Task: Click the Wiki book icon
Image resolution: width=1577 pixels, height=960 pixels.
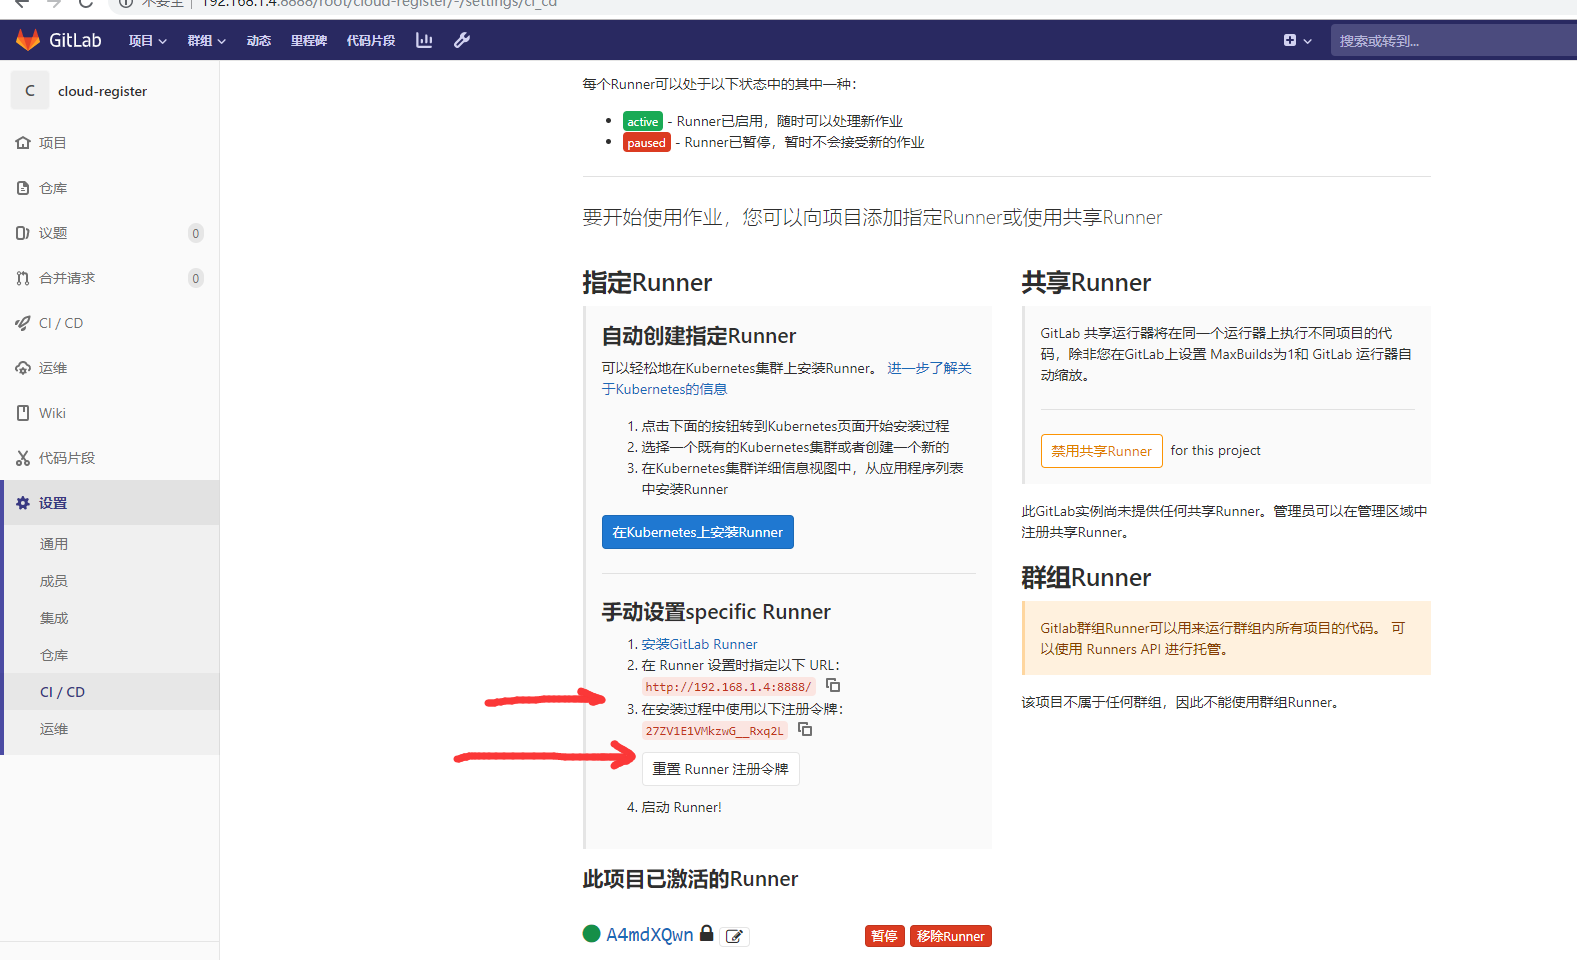Action: click(x=23, y=413)
